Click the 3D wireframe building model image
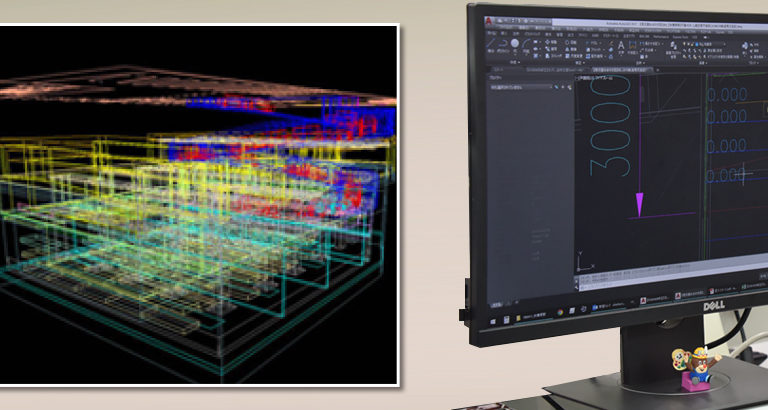768x410 pixels. pyautogui.click(x=198, y=204)
